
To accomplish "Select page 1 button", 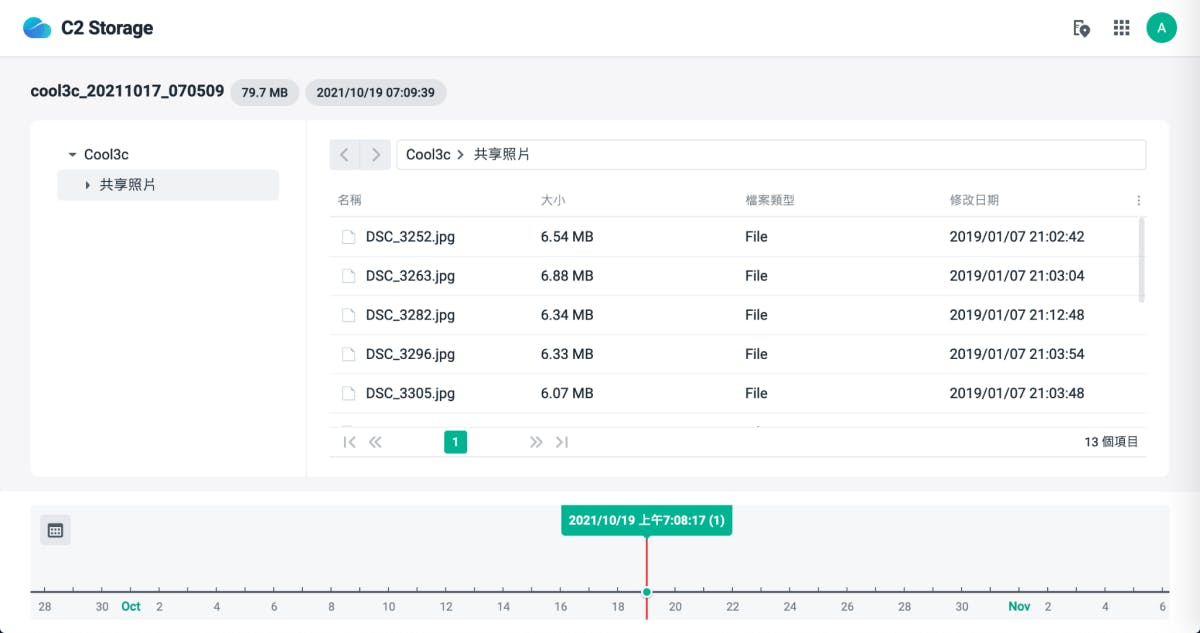I will [x=455, y=442].
